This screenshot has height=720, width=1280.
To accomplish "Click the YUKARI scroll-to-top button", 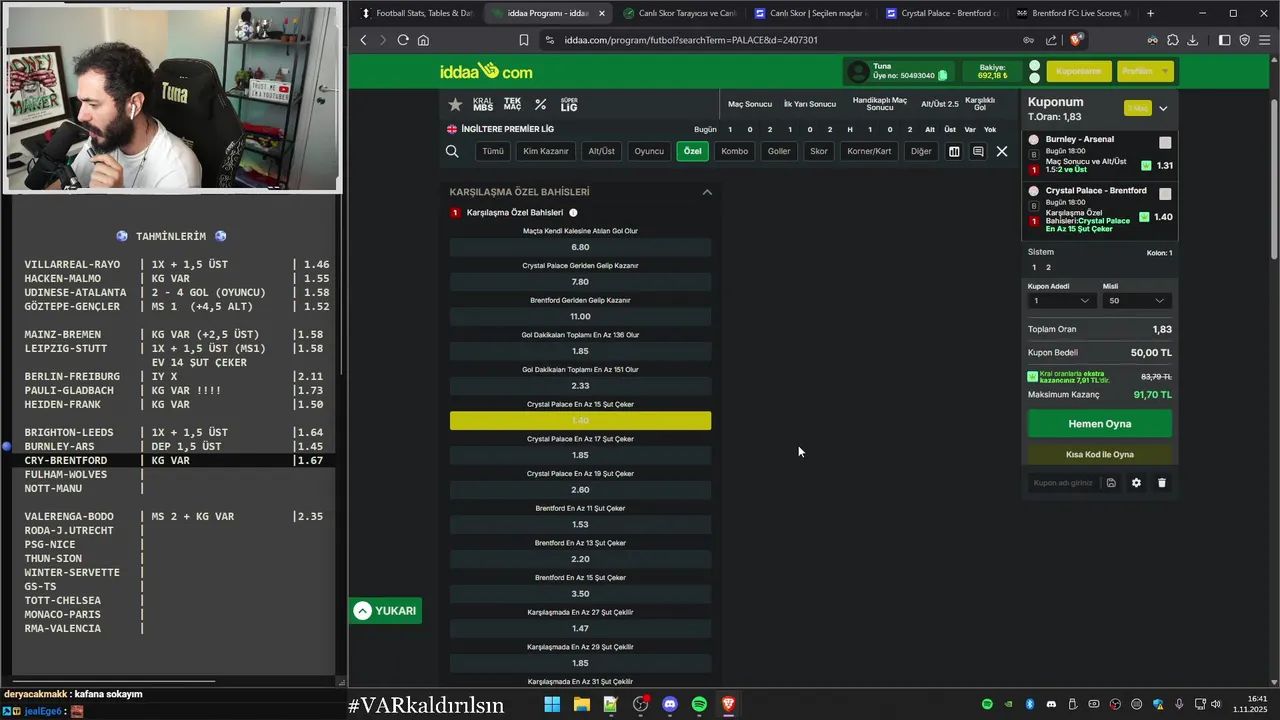I will 385,611.
